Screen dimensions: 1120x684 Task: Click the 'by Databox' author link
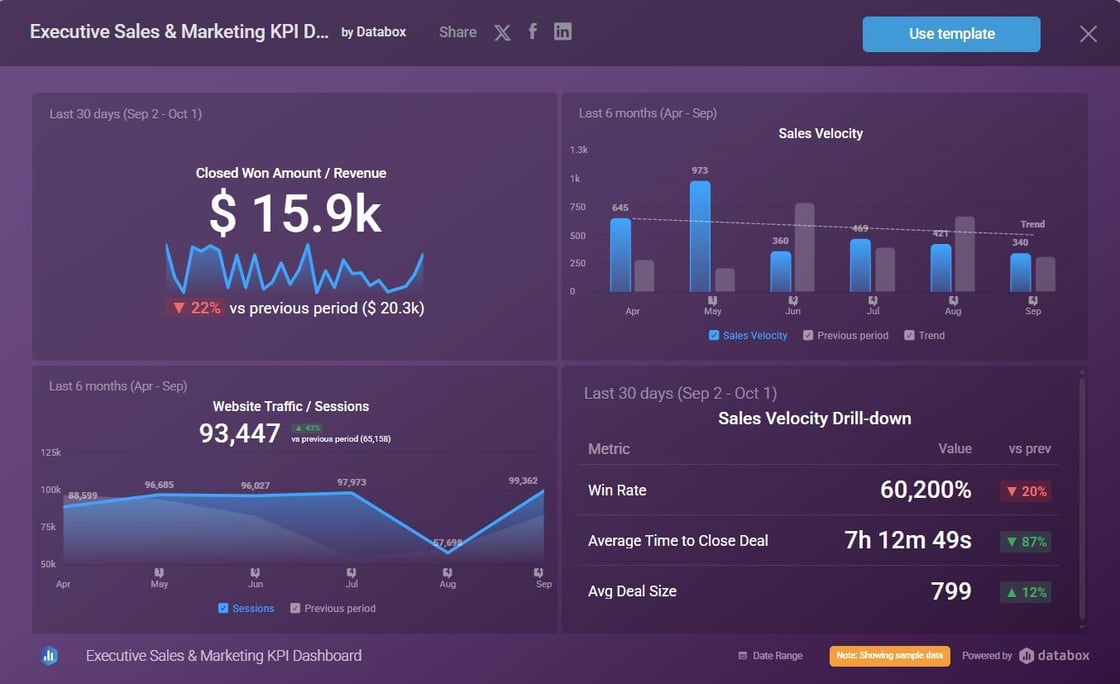coord(373,32)
